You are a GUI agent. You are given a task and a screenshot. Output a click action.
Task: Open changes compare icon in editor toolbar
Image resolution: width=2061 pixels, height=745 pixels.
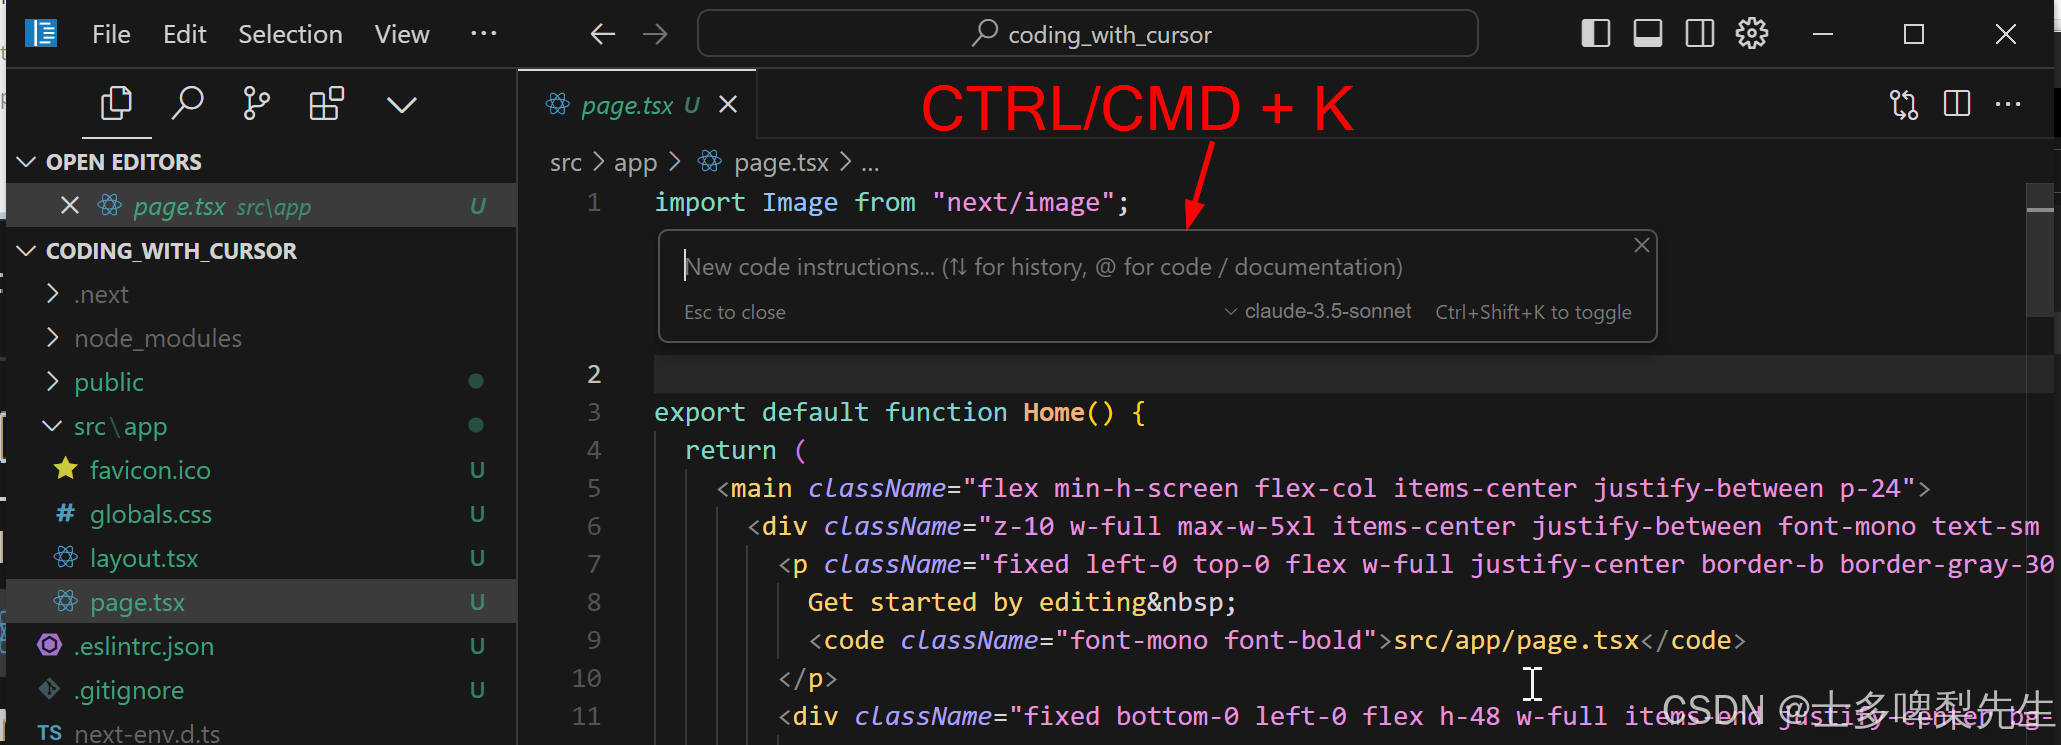(1904, 104)
